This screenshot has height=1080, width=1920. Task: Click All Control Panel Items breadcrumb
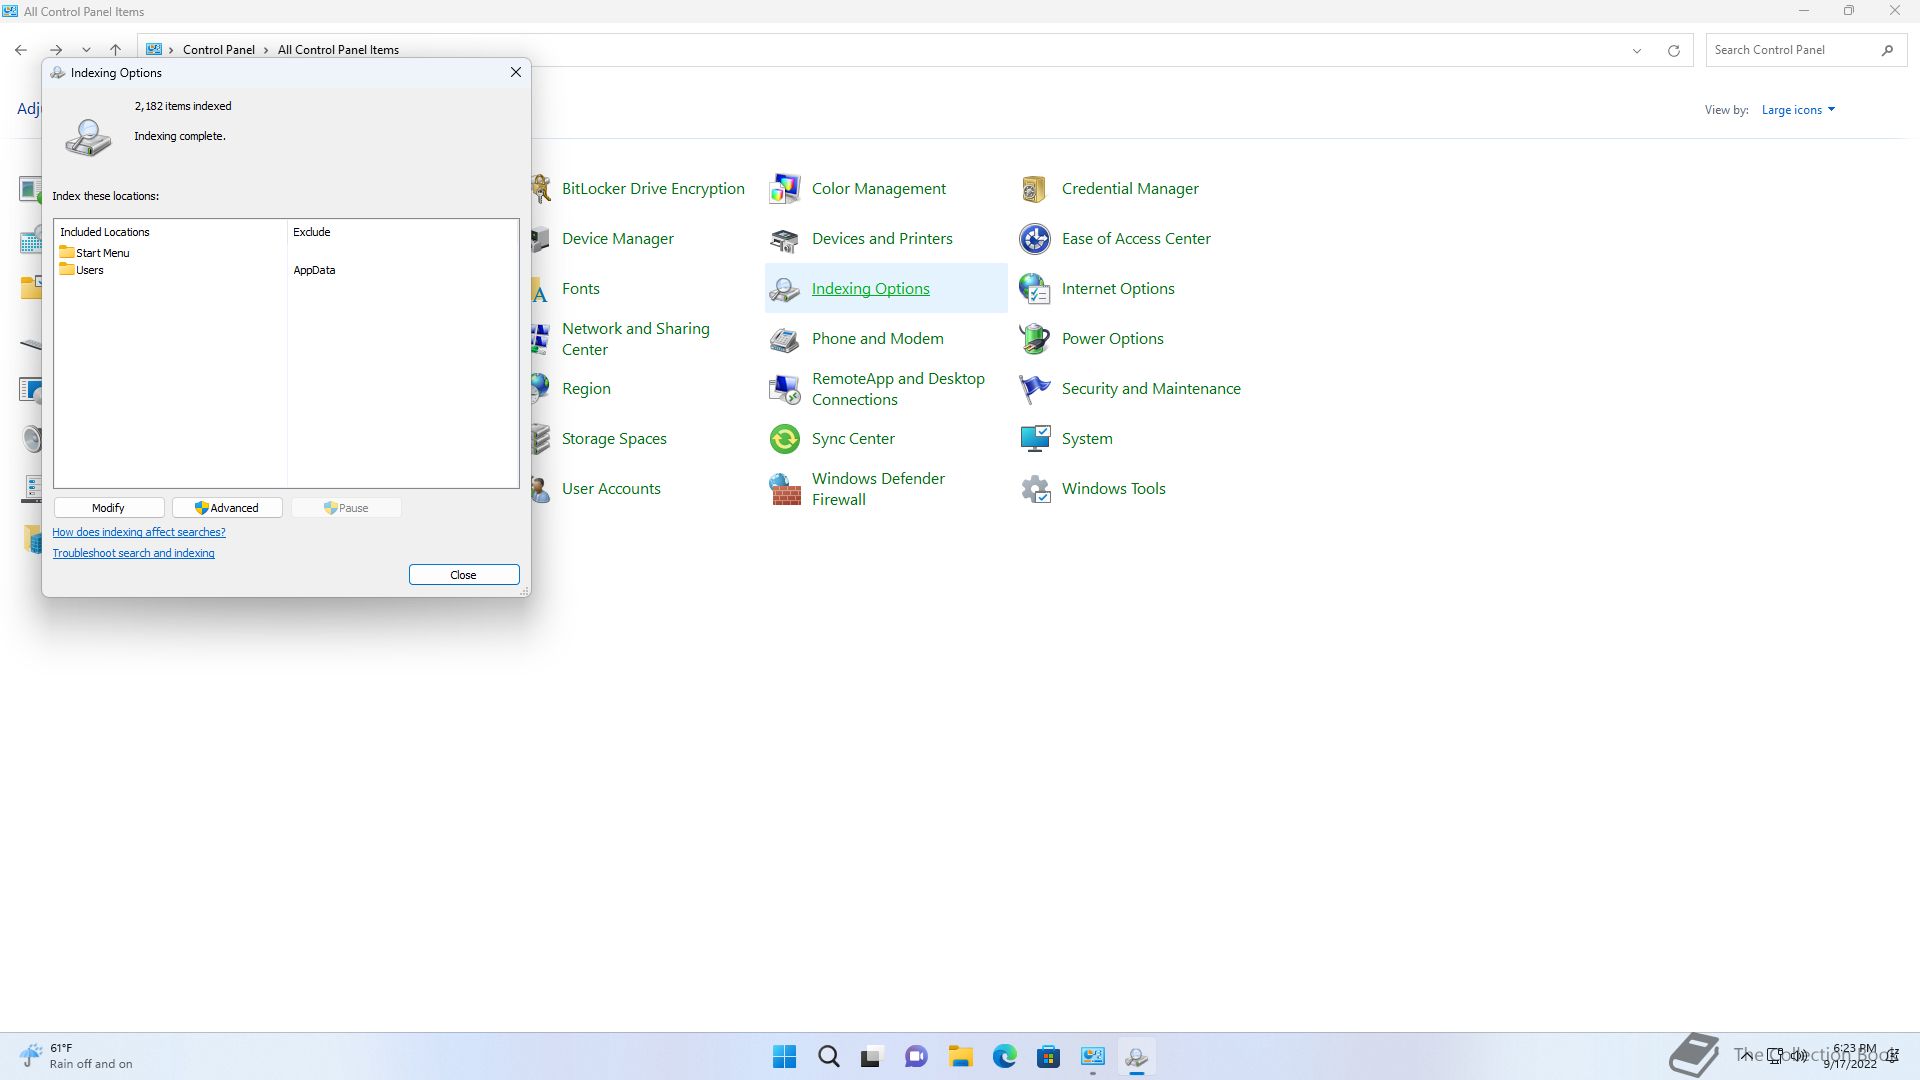338,50
